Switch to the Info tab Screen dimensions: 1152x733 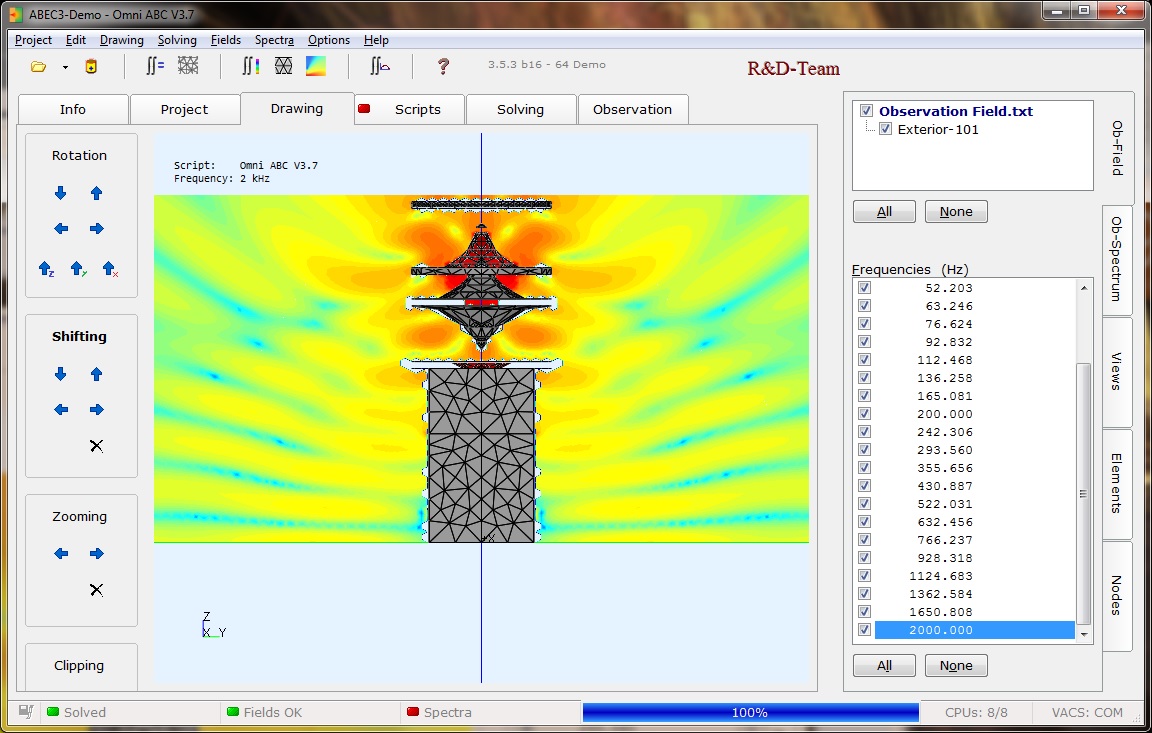point(73,109)
